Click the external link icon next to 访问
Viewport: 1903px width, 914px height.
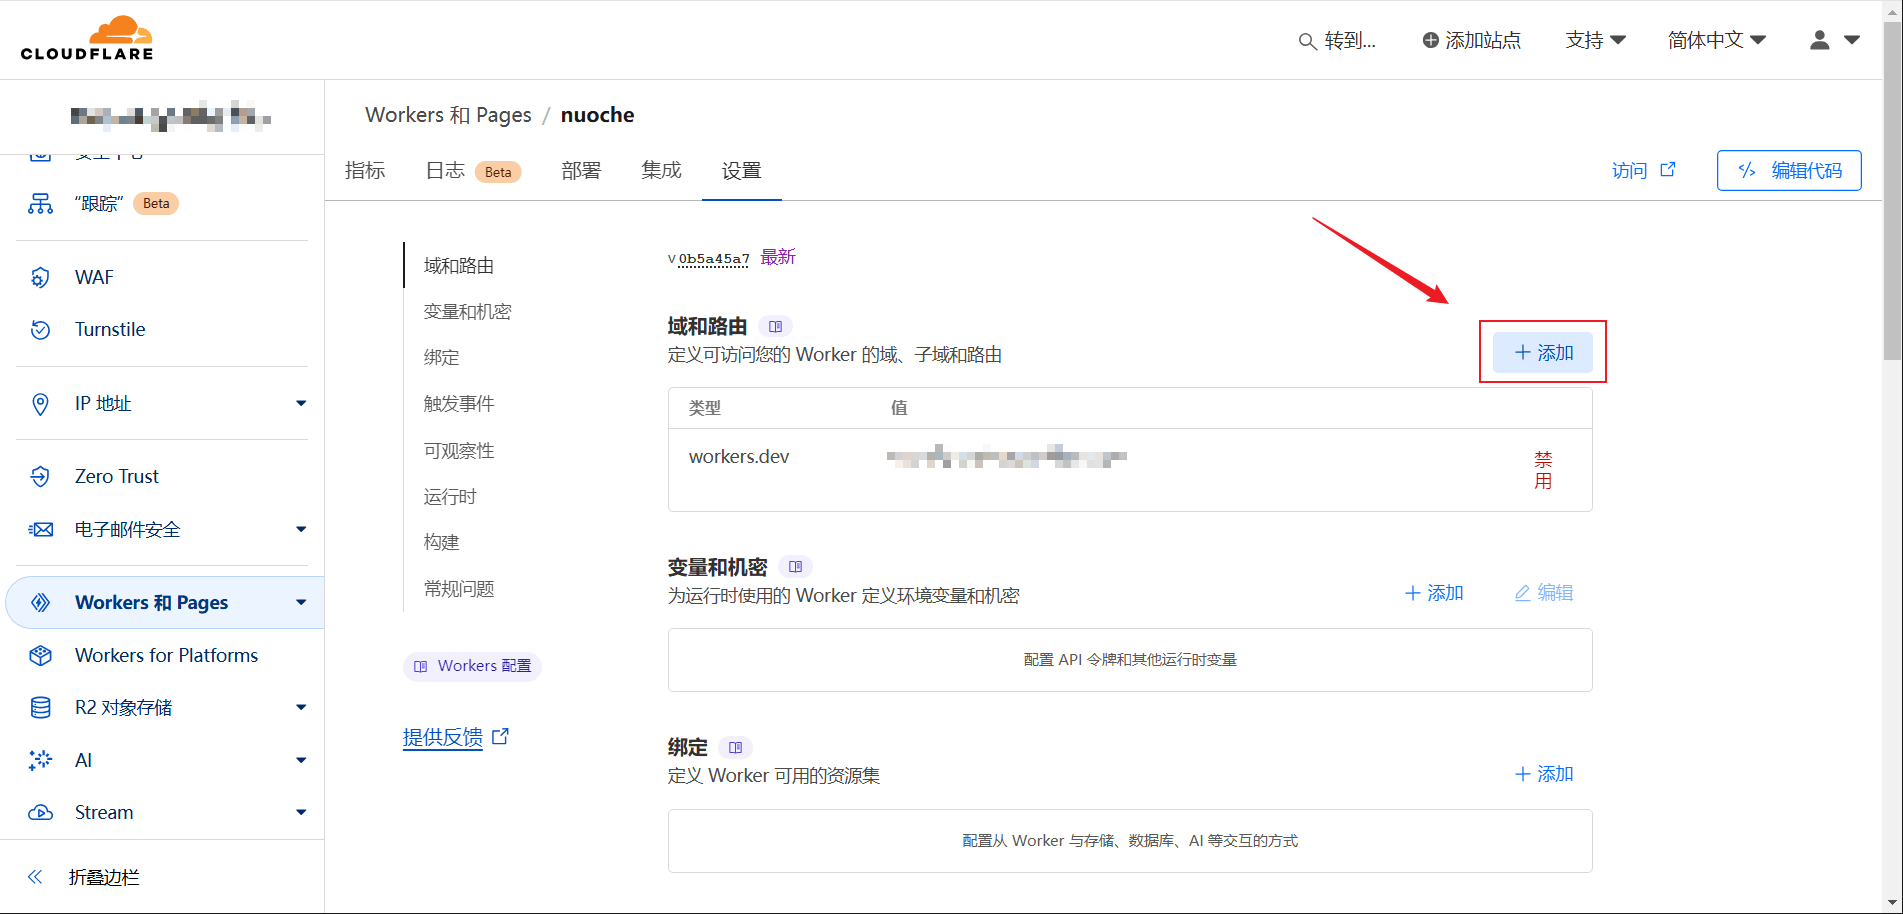(1668, 169)
